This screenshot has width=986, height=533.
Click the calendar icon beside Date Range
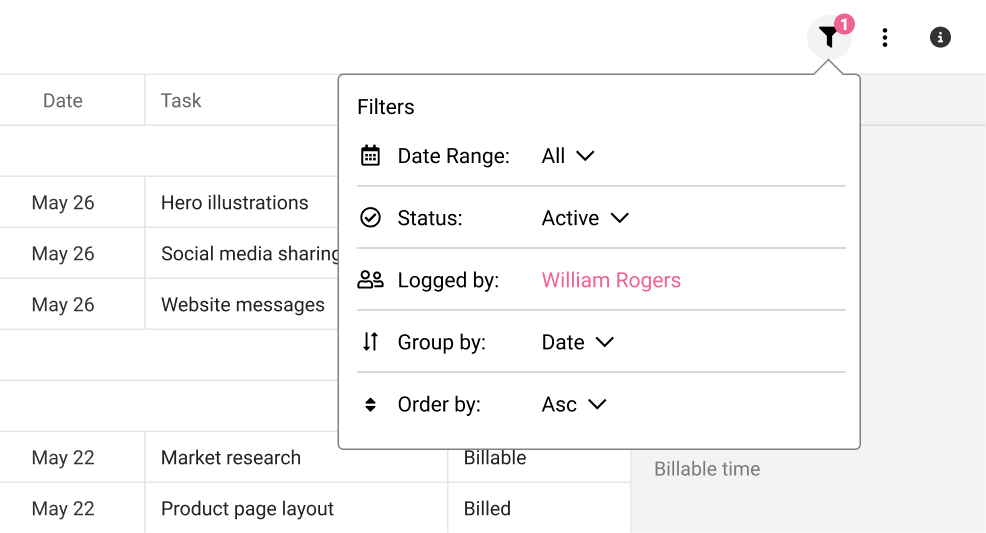370,155
